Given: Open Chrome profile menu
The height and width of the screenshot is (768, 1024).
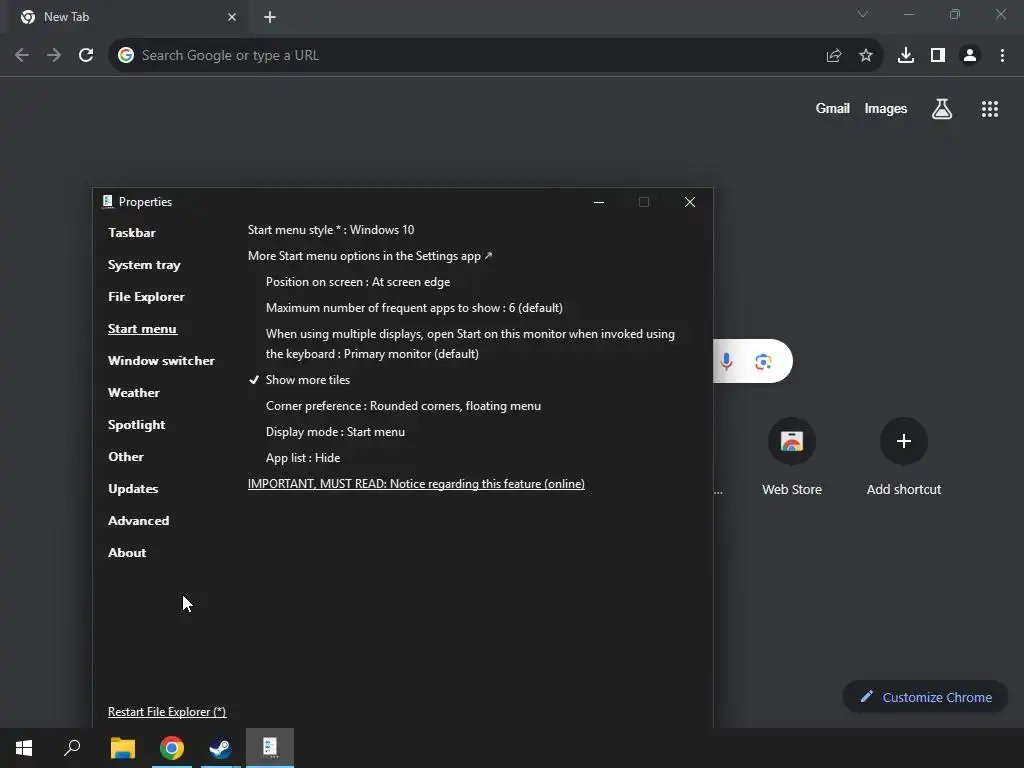Looking at the screenshot, I should 970,56.
